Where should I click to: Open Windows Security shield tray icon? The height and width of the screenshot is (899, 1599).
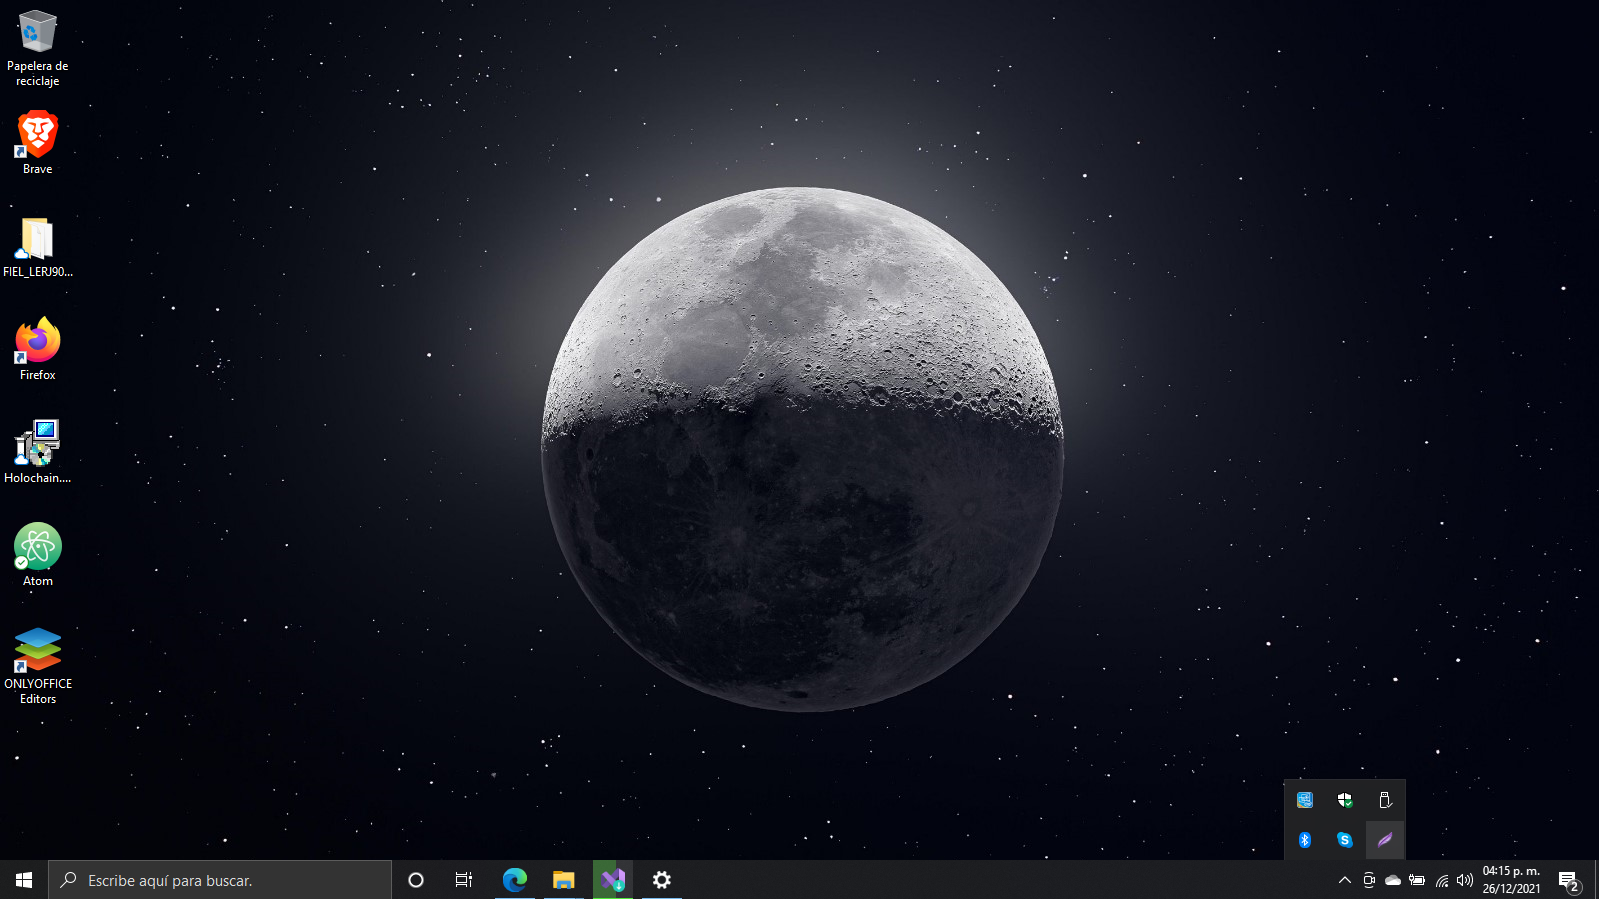point(1345,800)
